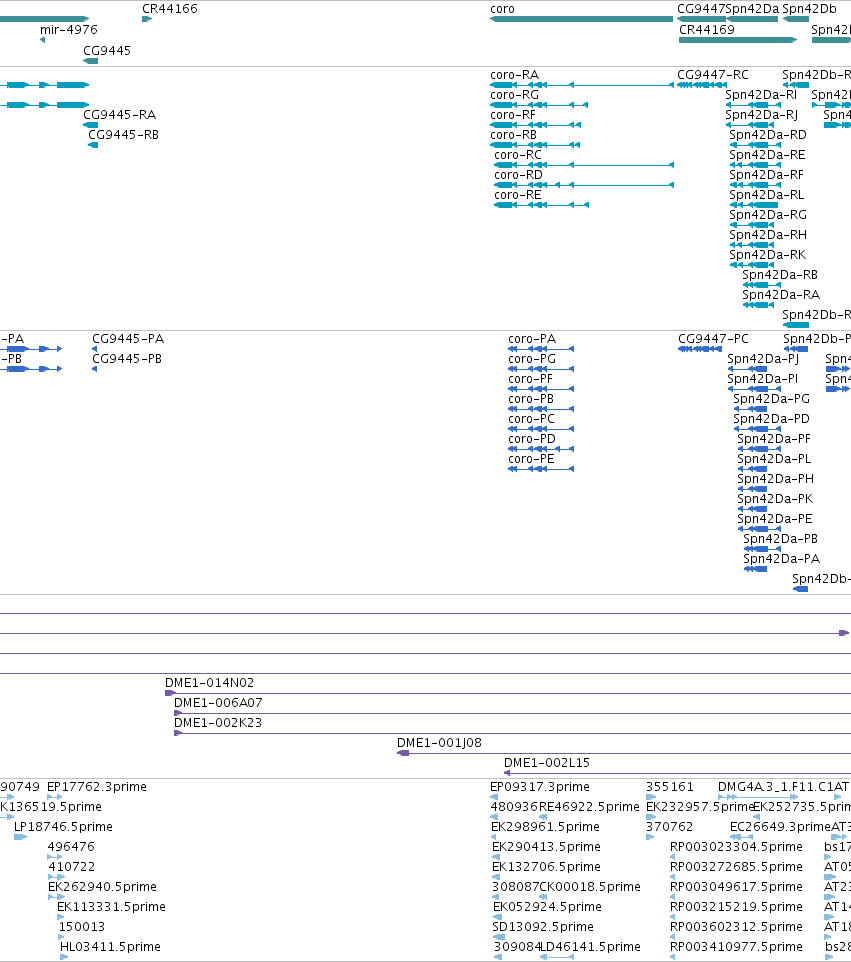Select the mir-4976 gene label
The width and height of the screenshot is (851, 962).
69,29
